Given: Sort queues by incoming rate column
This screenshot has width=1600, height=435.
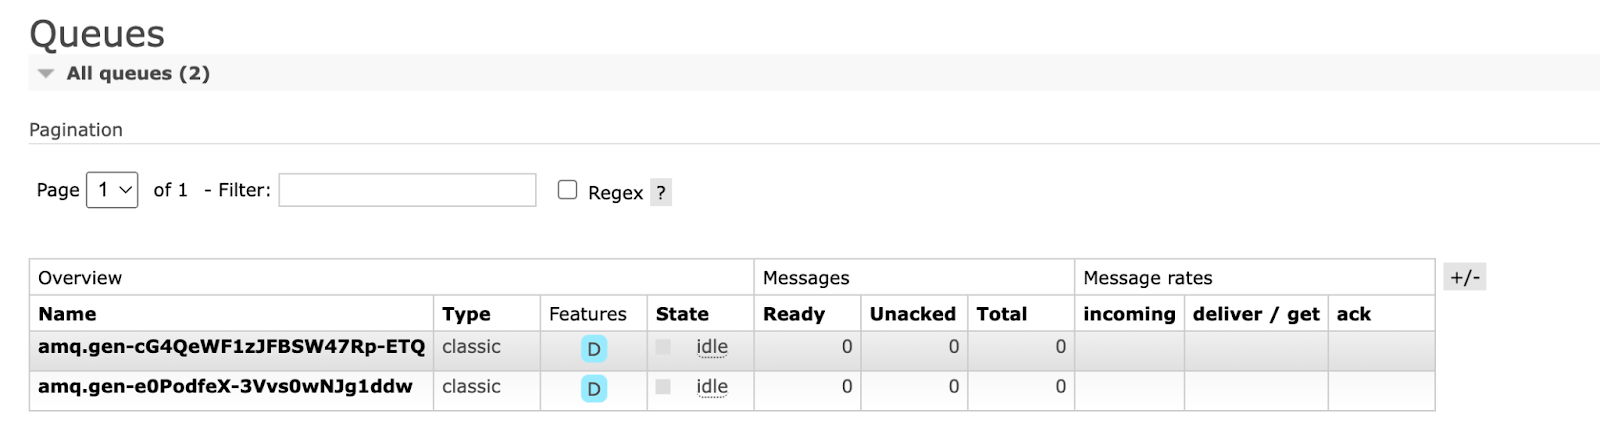Looking at the screenshot, I should (x=1129, y=314).
